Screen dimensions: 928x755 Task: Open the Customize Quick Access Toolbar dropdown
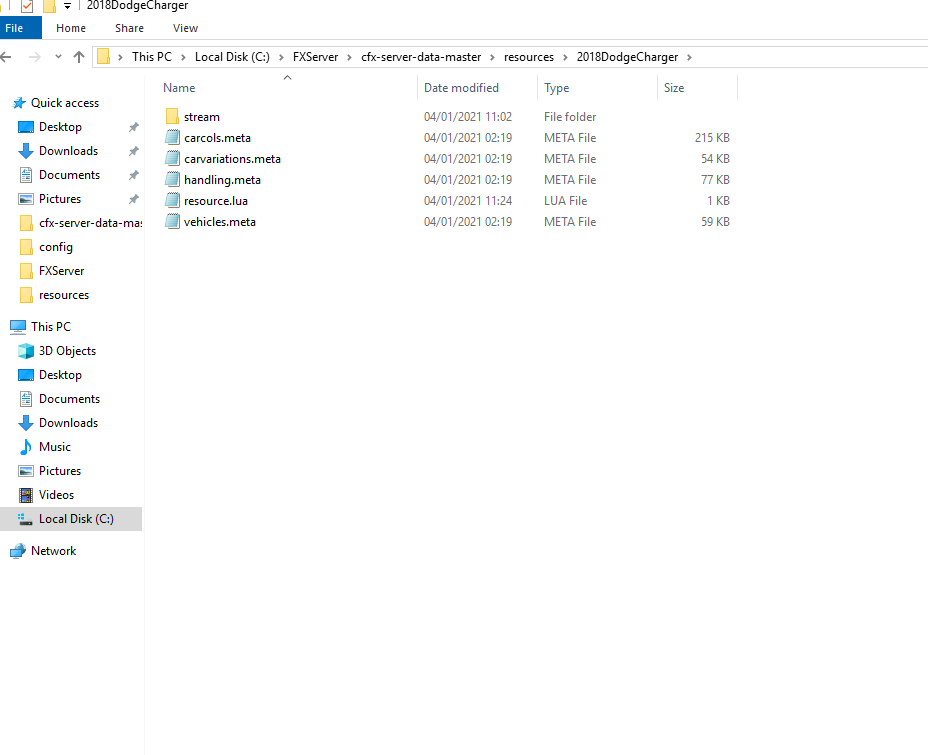coord(67,6)
